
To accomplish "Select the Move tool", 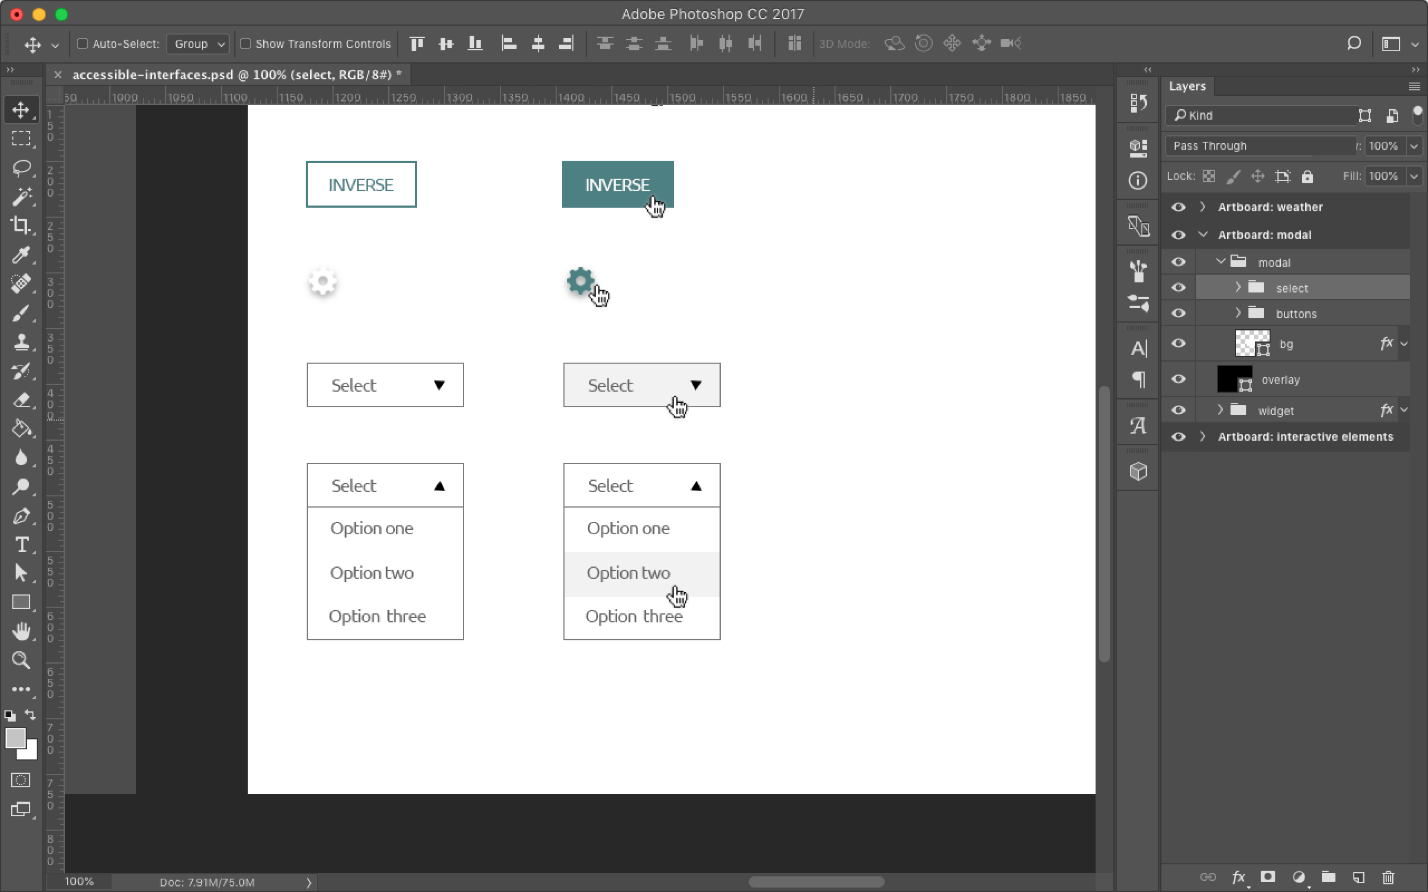I will pyautogui.click(x=21, y=110).
